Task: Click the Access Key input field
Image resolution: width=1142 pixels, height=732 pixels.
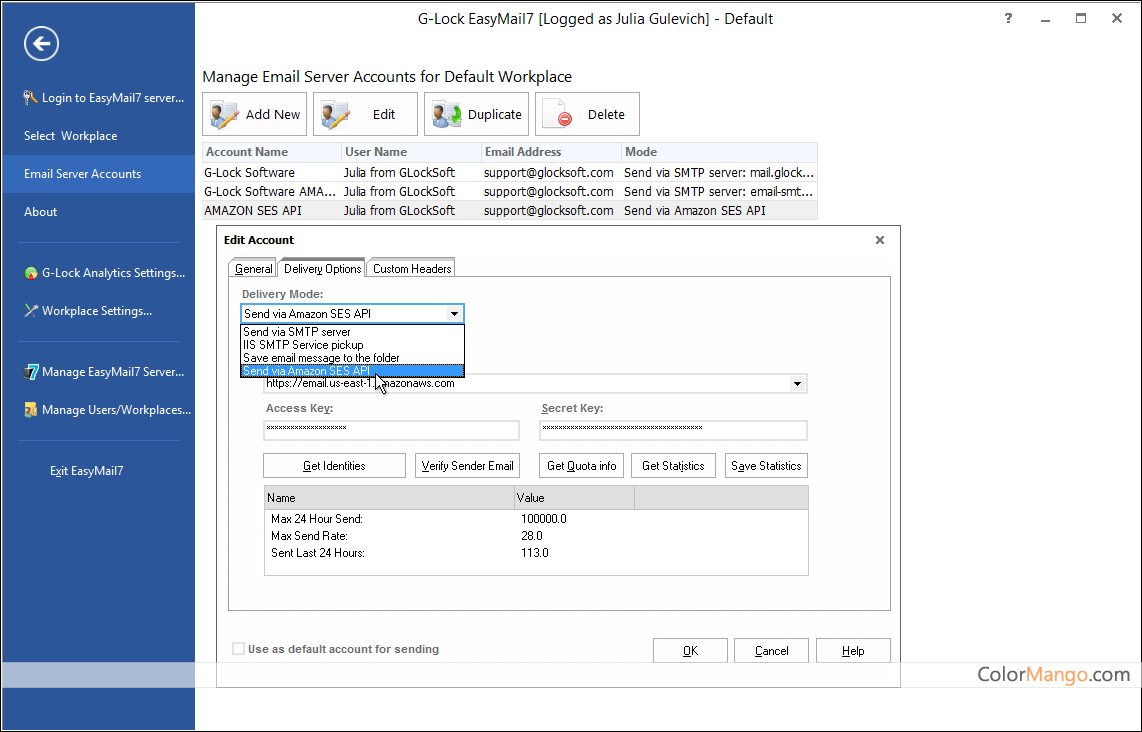Action: point(391,429)
